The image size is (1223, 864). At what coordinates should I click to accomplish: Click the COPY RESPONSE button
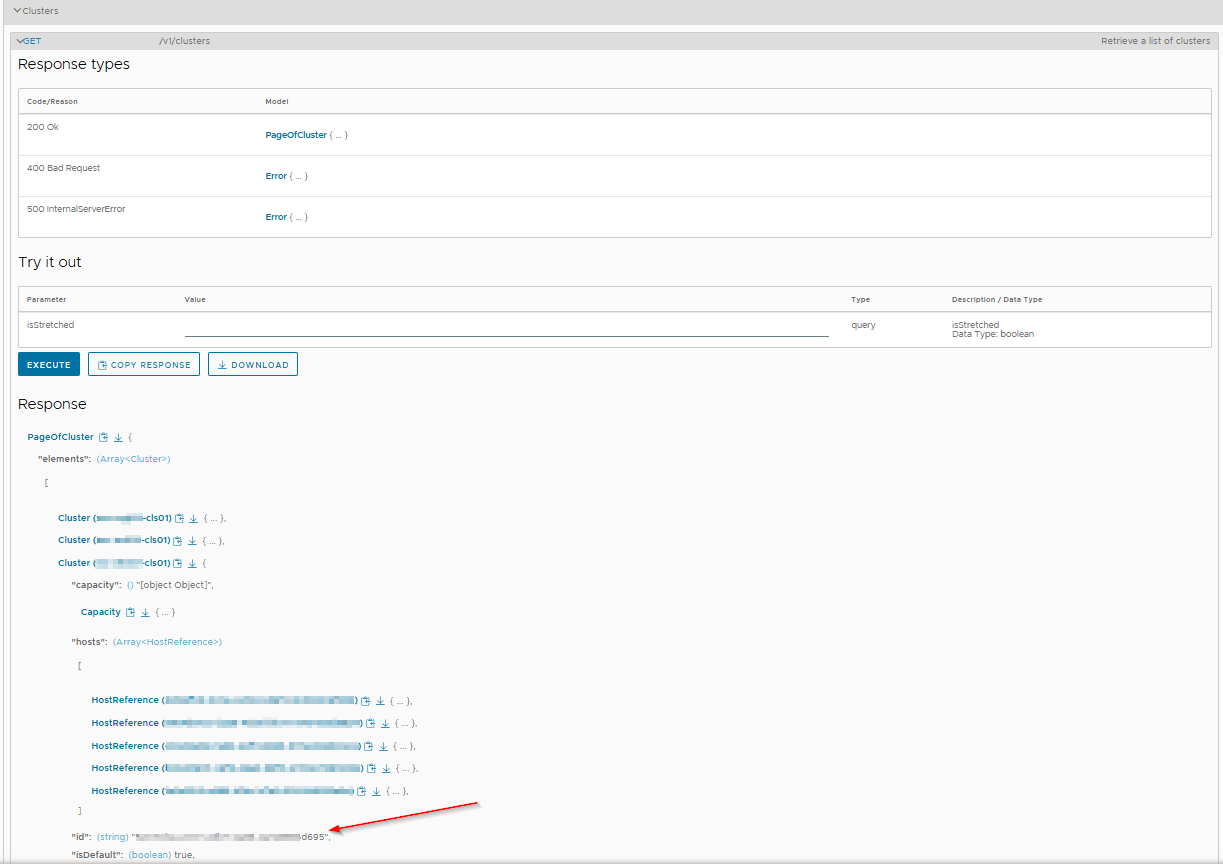coord(144,365)
